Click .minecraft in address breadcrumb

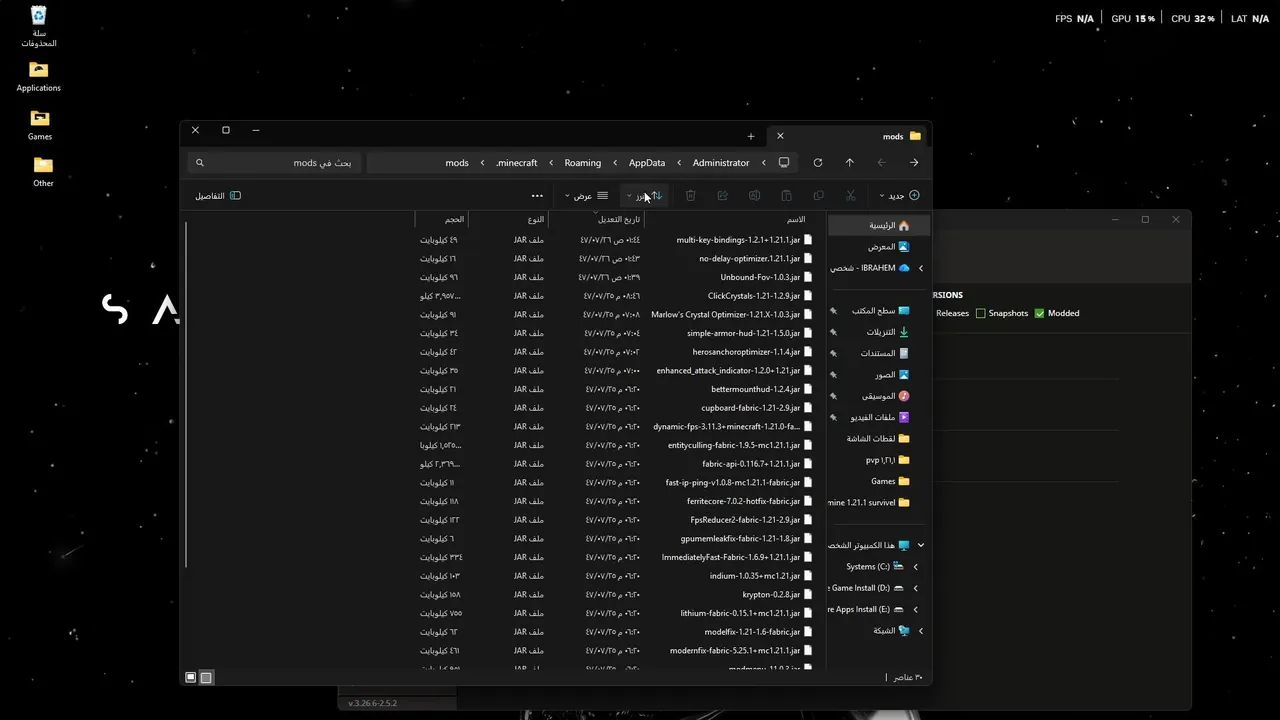pyautogui.click(x=517, y=163)
